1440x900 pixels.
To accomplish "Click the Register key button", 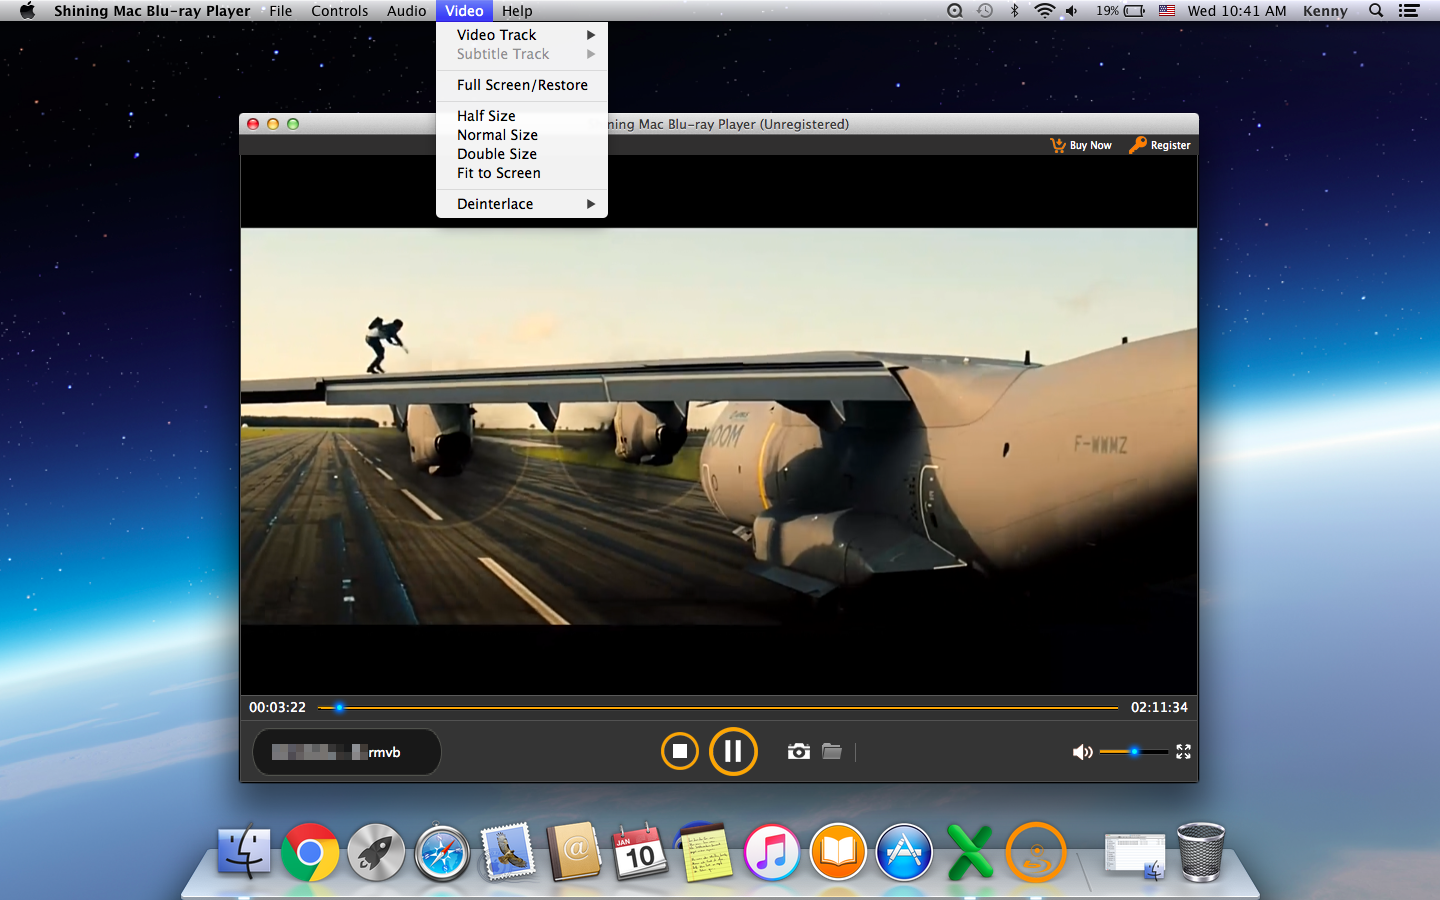I will pos(1160,145).
